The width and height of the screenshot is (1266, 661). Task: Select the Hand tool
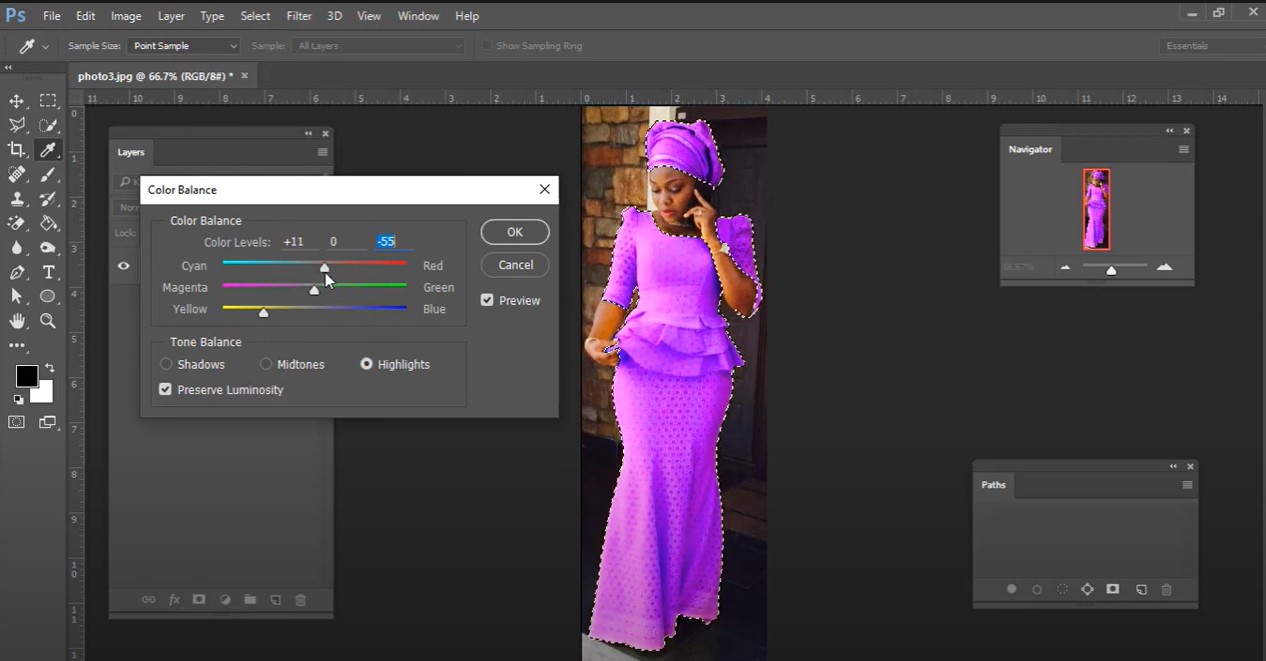[17, 321]
